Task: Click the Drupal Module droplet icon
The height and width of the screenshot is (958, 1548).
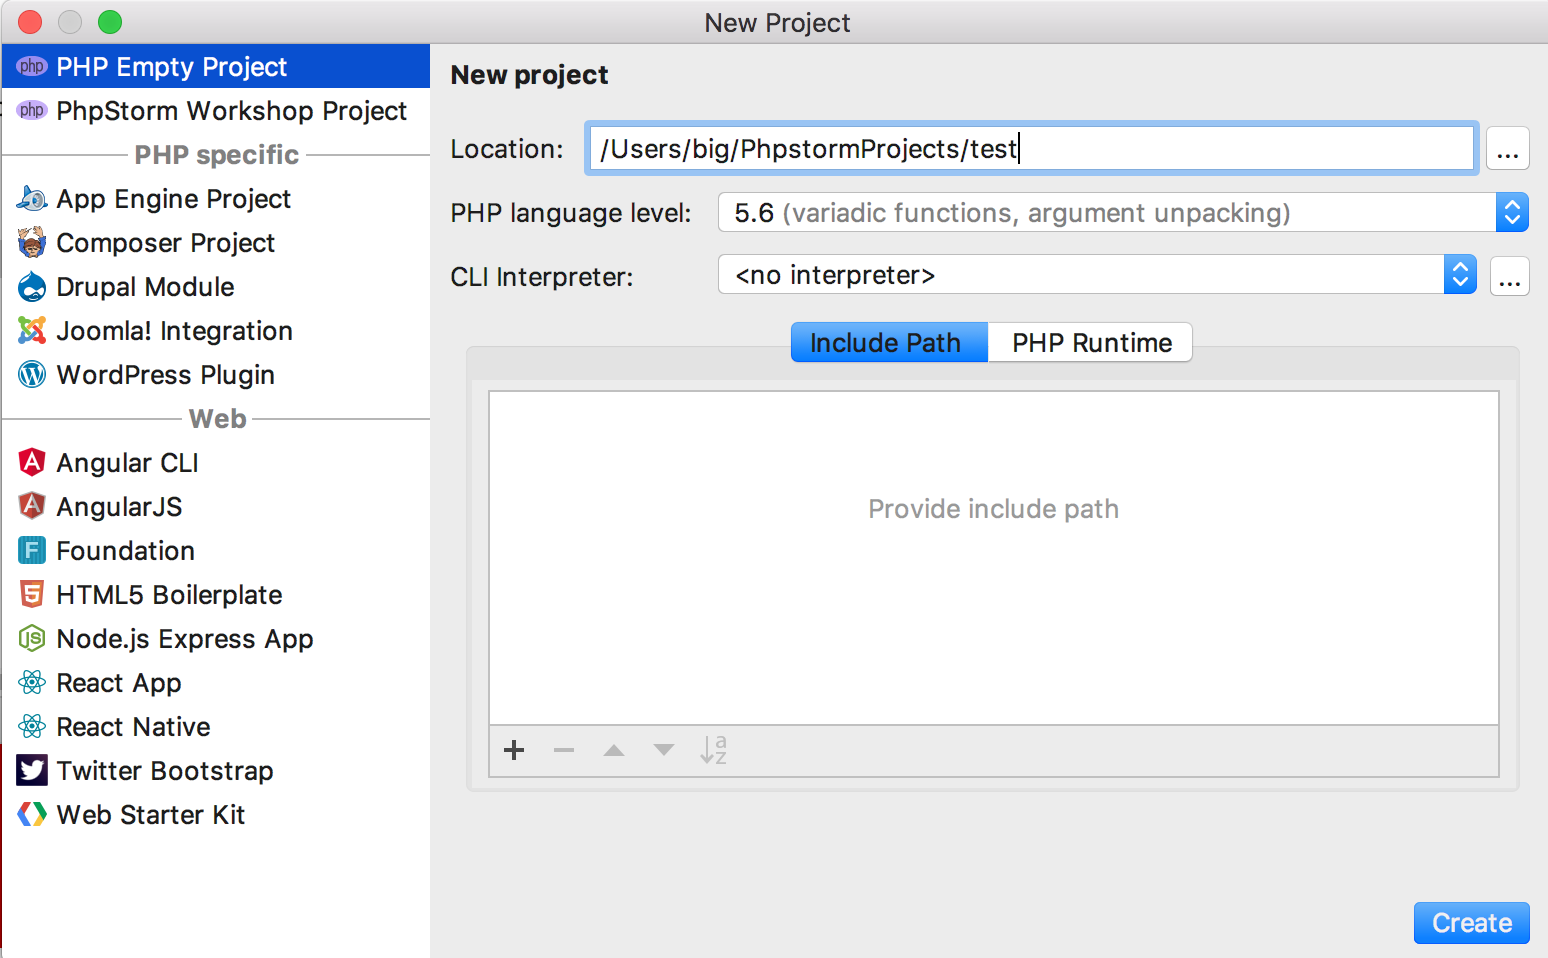Action: tap(32, 286)
